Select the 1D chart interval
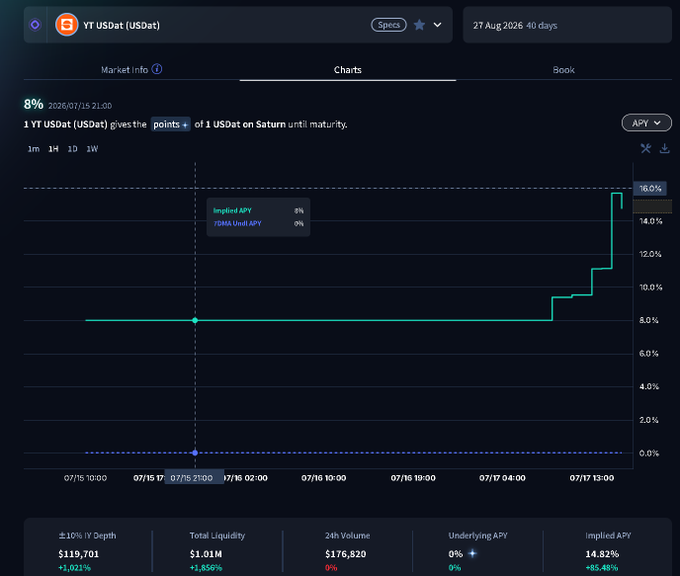Image resolution: width=680 pixels, height=576 pixels. point(72,149)
